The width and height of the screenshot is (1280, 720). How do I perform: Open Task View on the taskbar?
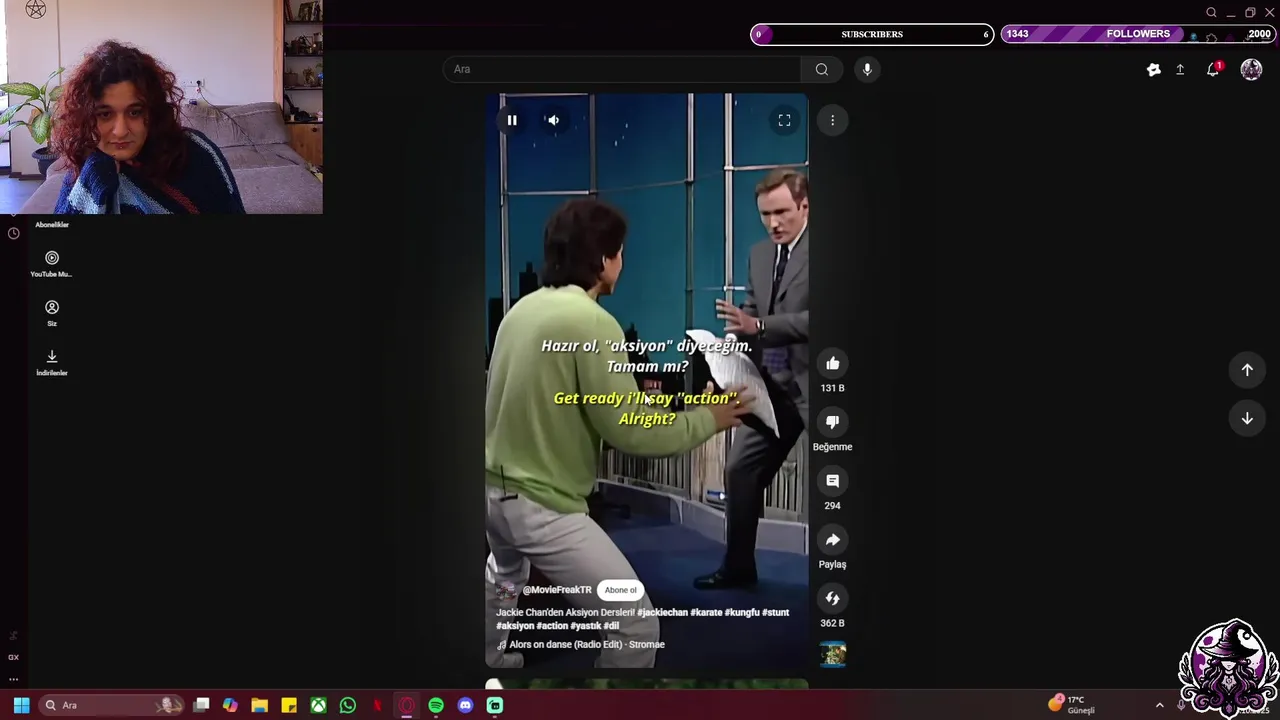[x=201, y=705]
